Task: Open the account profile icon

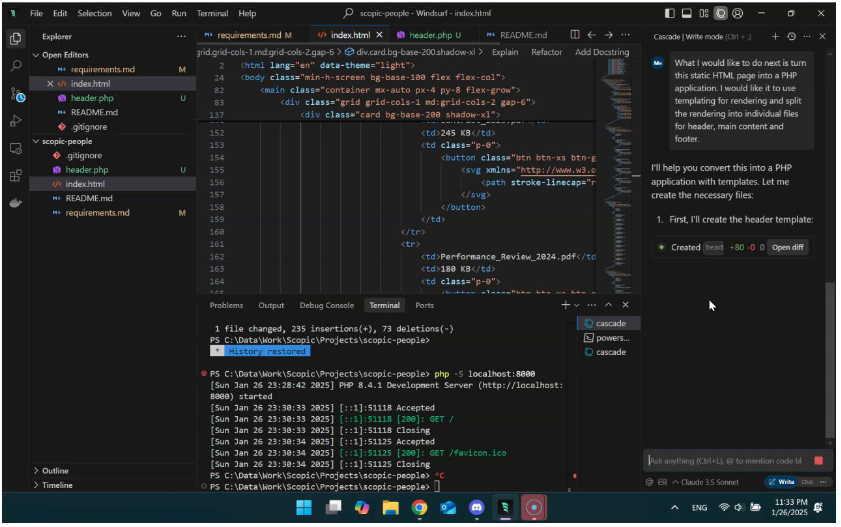Action: point(738,13)
